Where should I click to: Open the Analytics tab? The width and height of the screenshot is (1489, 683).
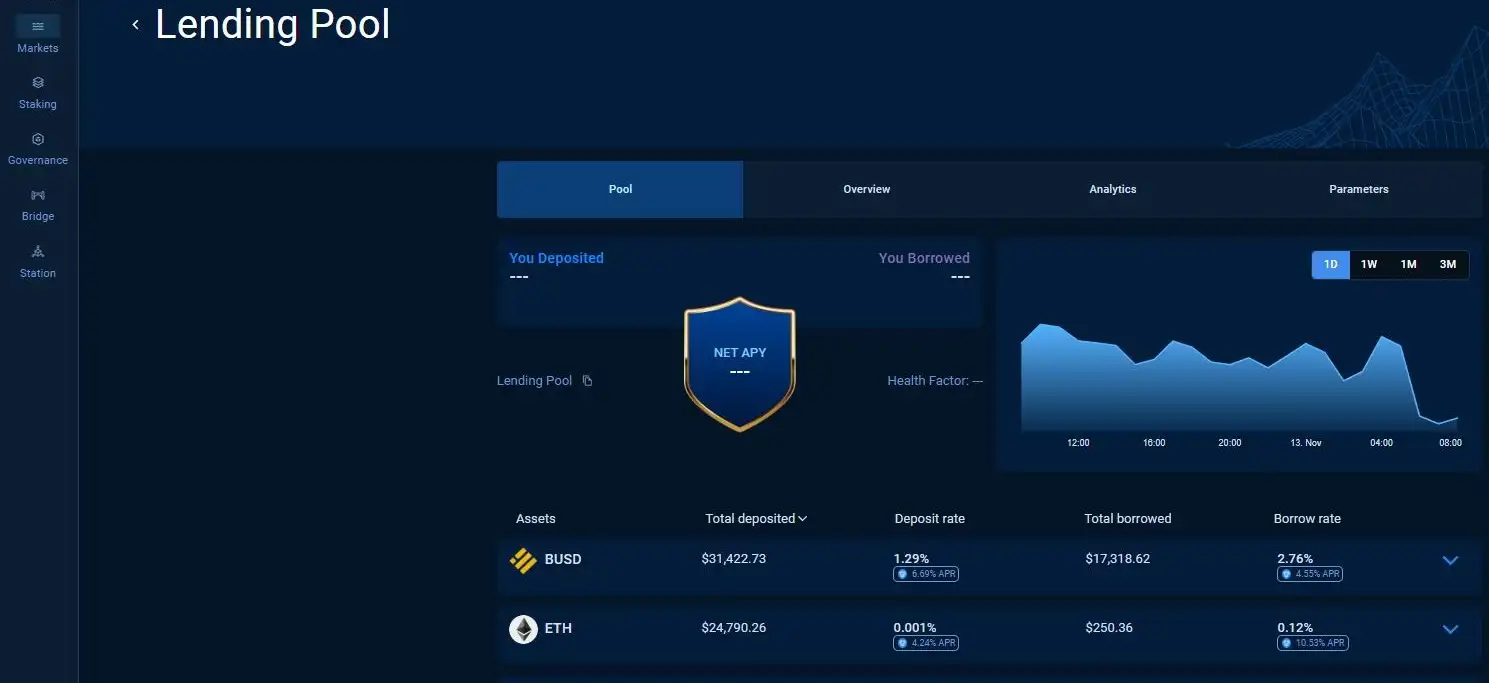coord(1112,189)
